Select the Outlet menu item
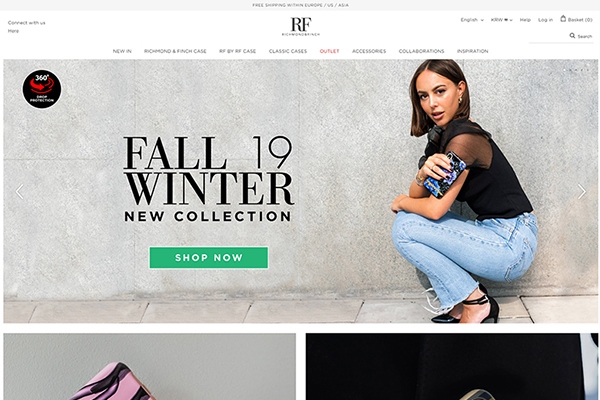 (x=329, y=51)
